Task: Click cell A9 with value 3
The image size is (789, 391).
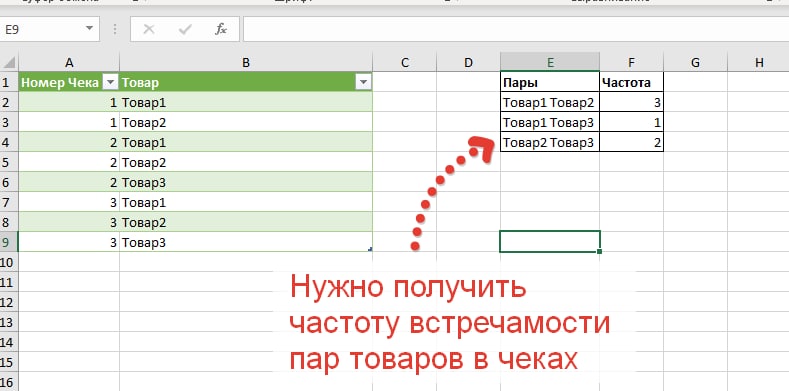Action: [69, 243]
